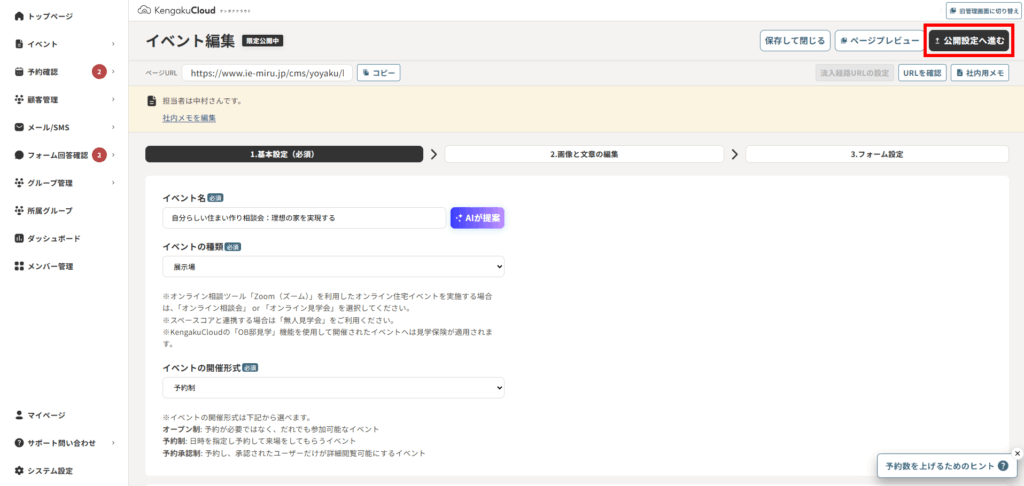The width and height of the screenshot is (1024, 486).
Task: Click the イベント名 text input field
Action: (303, 218)
